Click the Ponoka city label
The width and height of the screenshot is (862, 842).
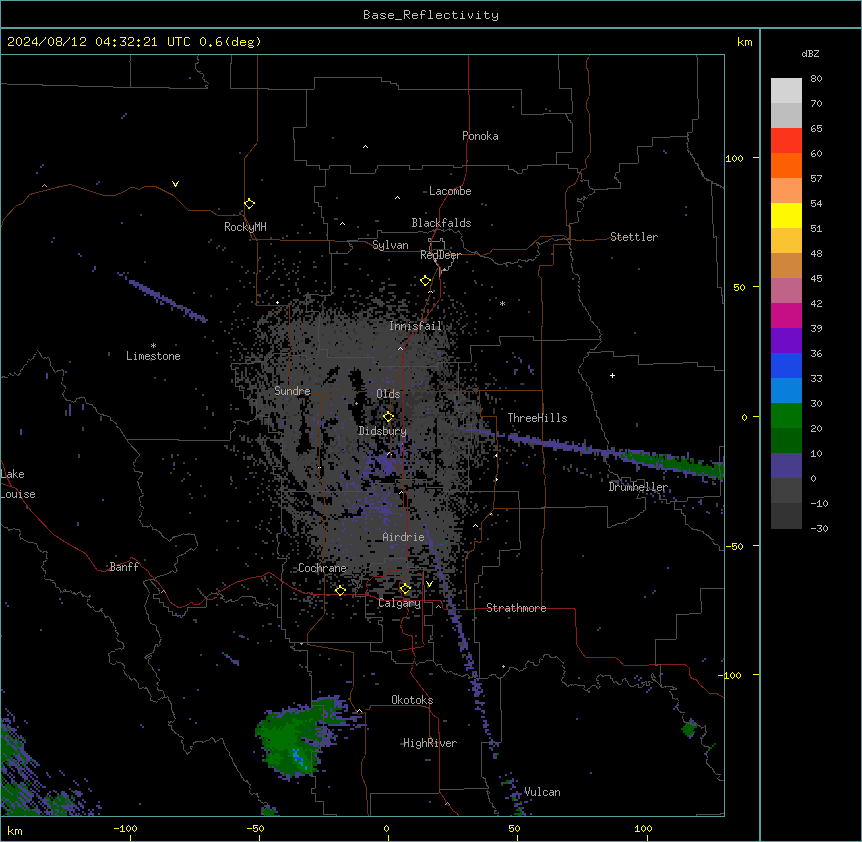480,136
